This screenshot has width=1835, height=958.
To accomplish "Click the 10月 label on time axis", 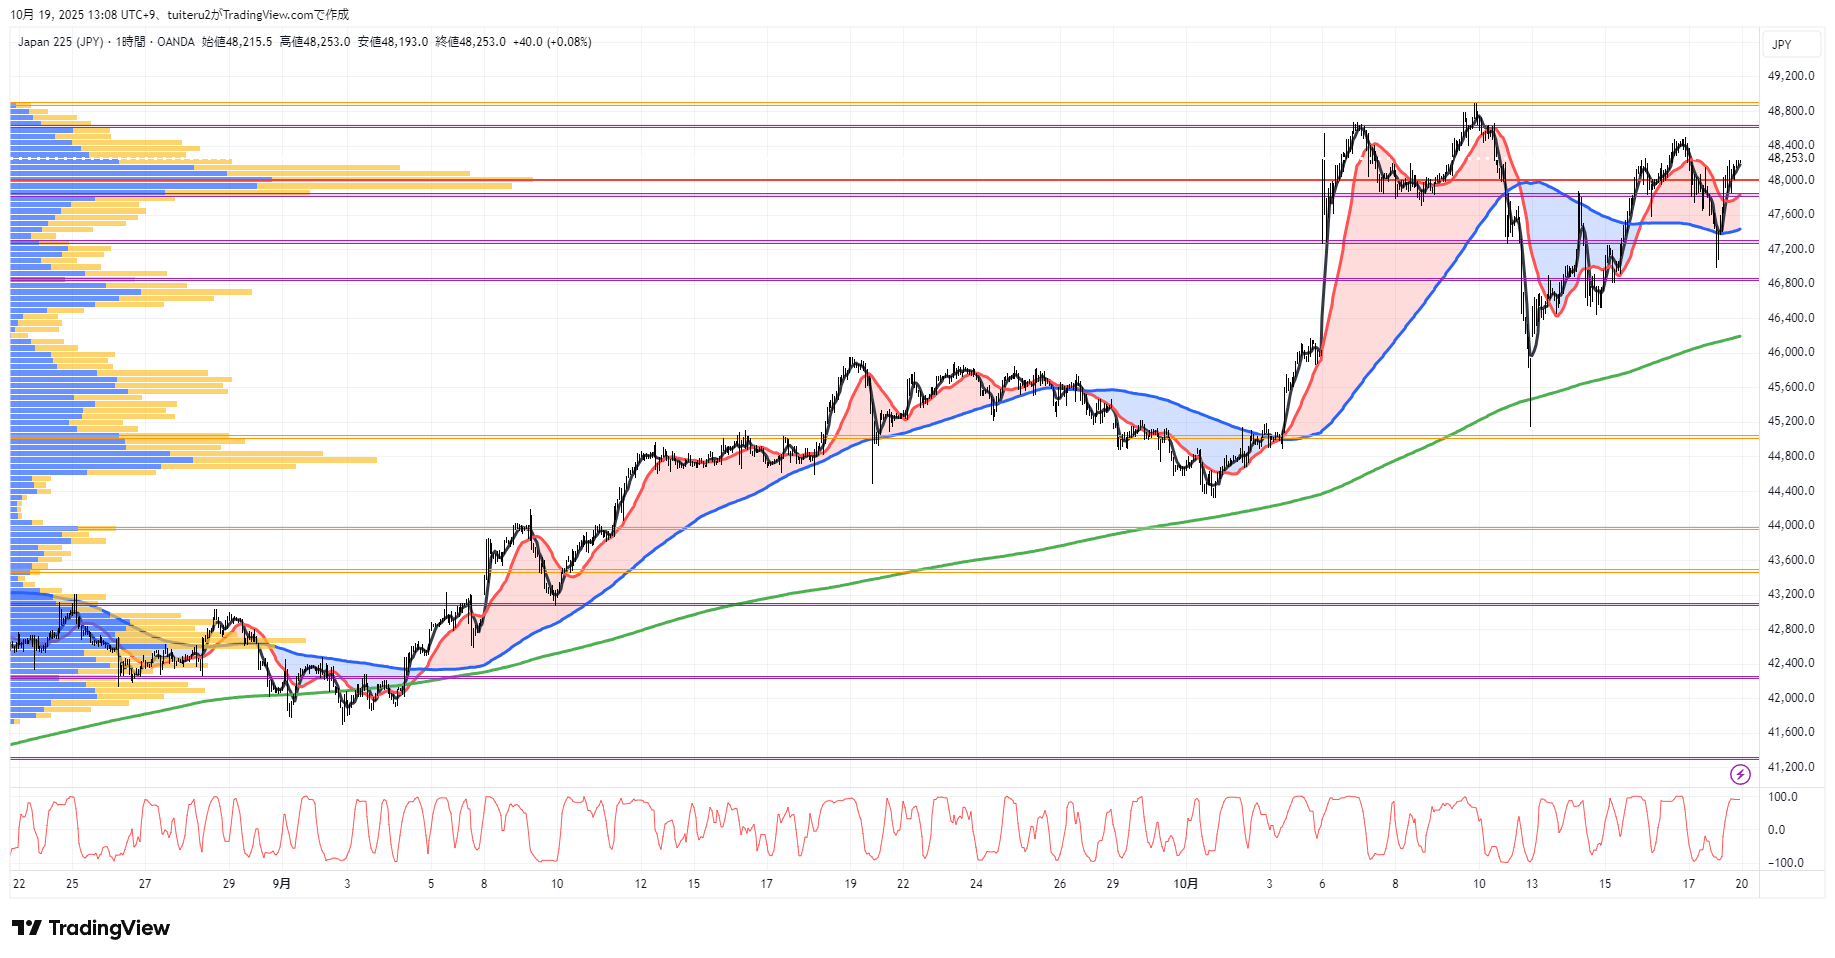I will click(1186, 883).
